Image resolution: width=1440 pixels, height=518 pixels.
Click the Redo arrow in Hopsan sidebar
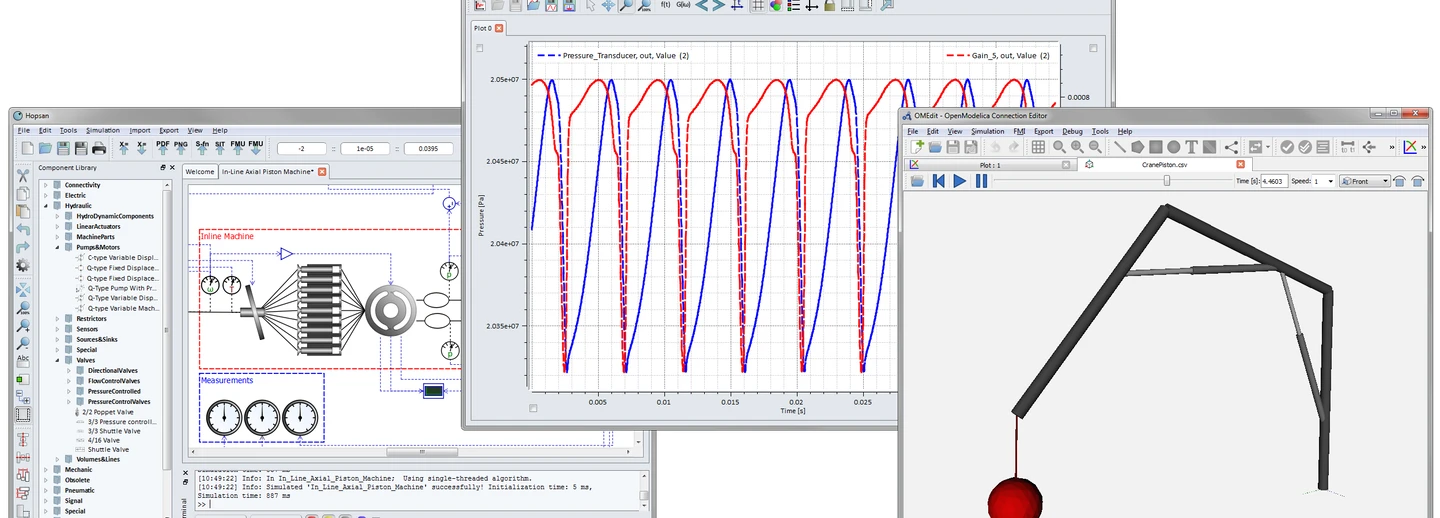point(23,247)
